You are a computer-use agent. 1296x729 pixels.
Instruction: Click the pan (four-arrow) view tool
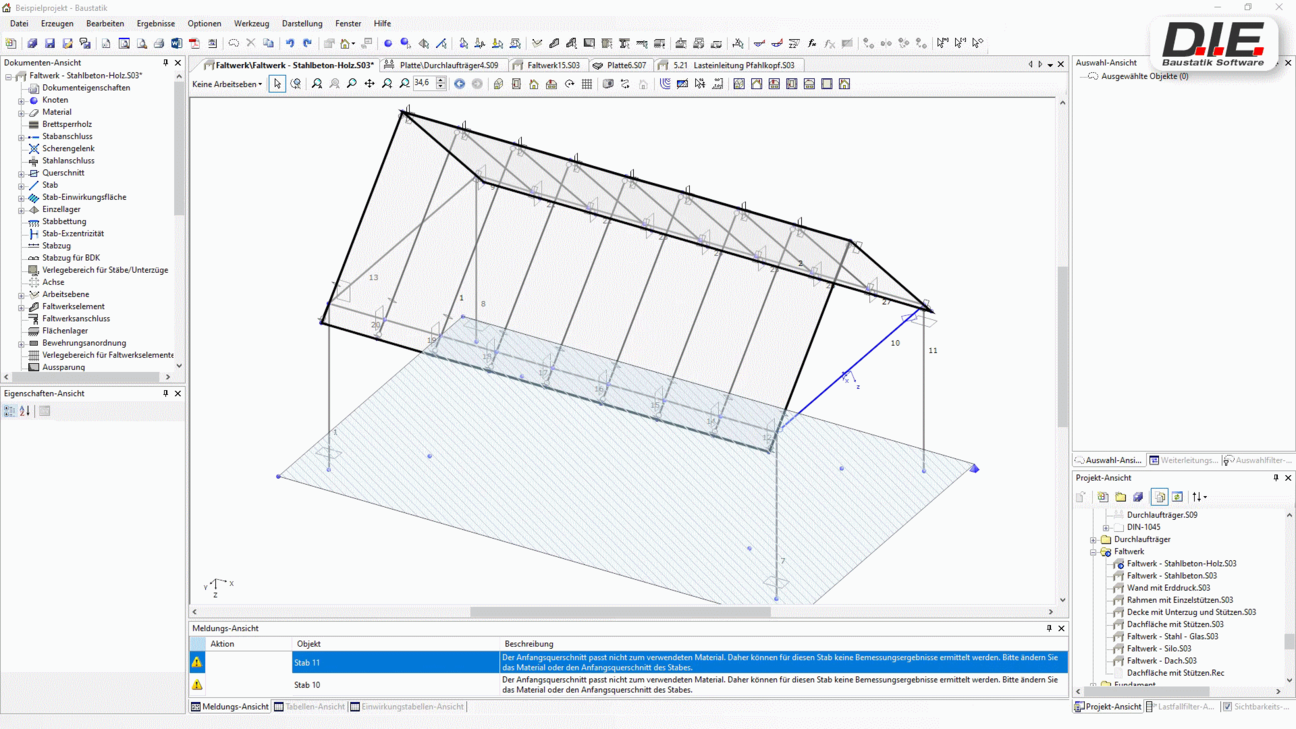click(x=369, y=84)
